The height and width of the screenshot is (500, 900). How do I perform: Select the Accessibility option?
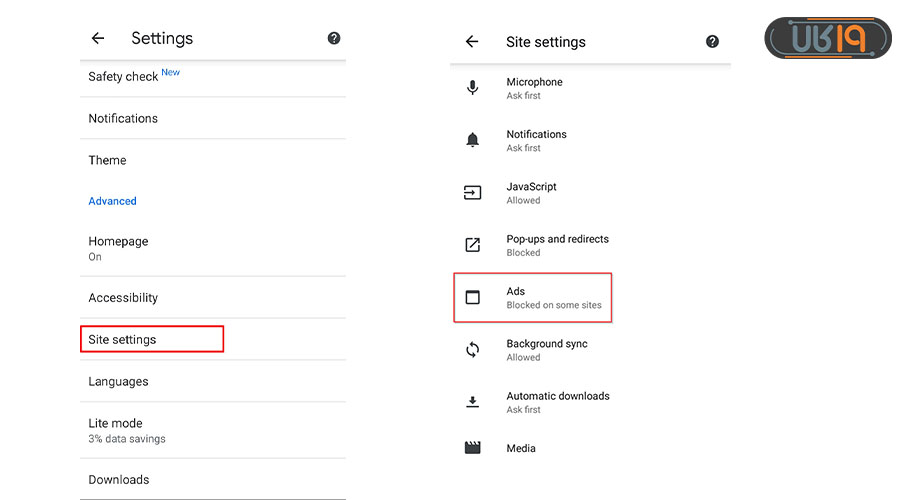pos(123,298)
